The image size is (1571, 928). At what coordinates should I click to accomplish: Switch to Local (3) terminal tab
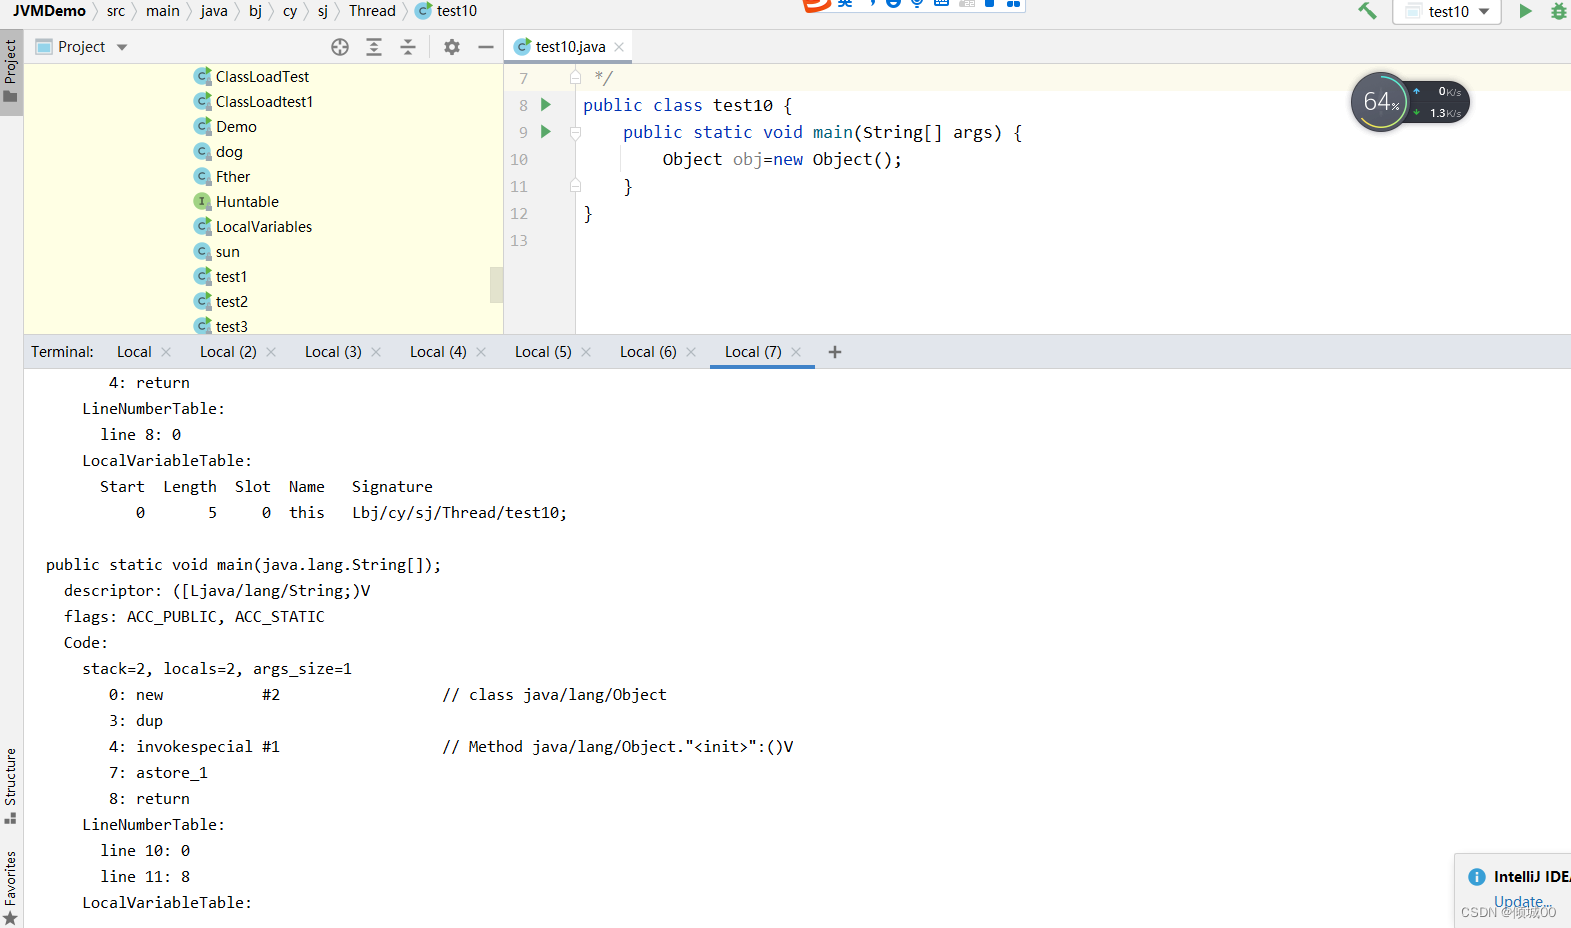click(333, 352)
